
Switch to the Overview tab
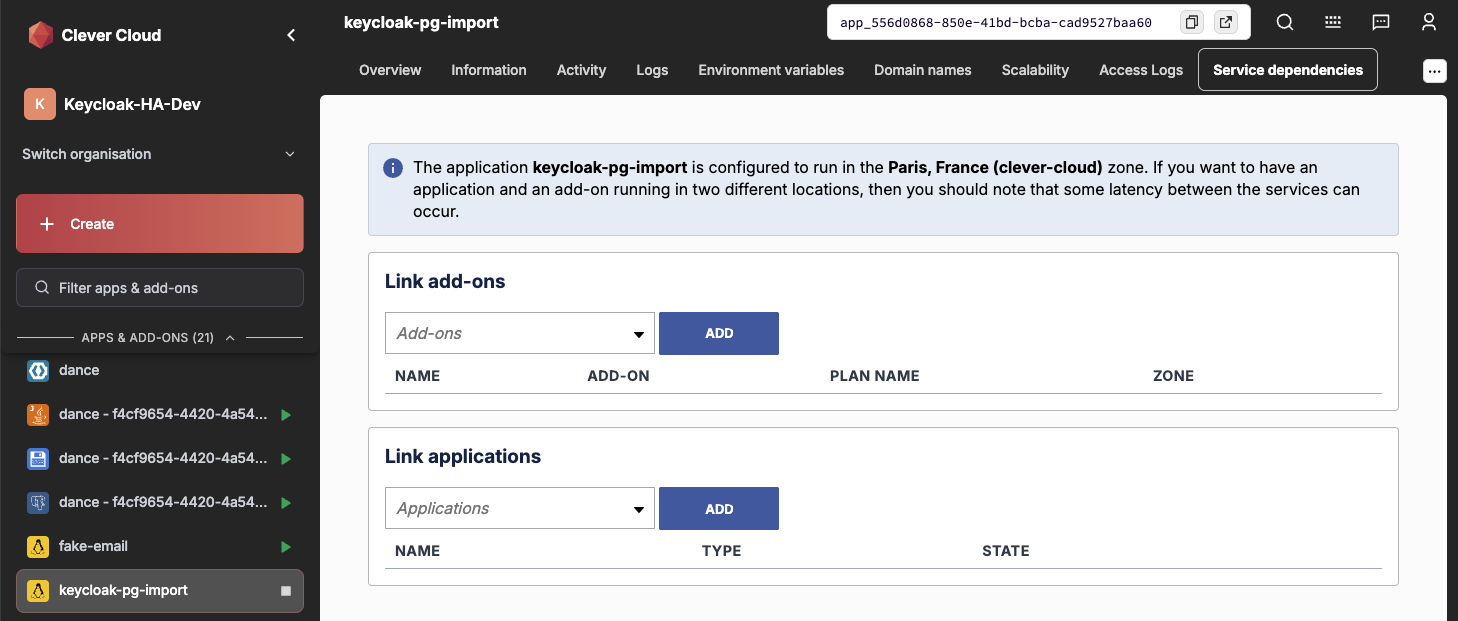[x=390, y=70]
